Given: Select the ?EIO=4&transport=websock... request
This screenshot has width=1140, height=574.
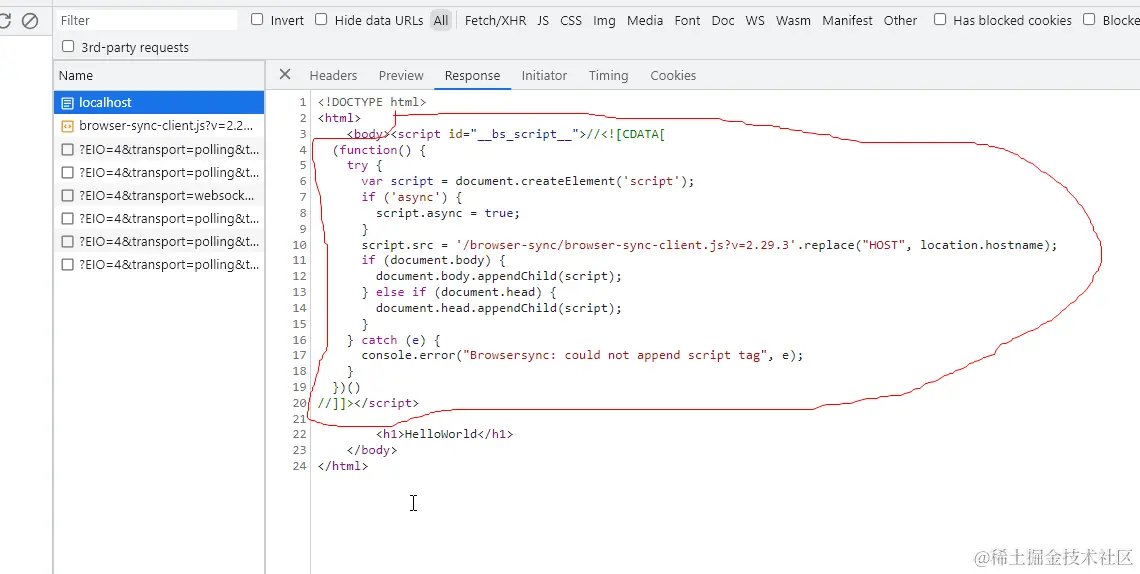Looking at the screenshot, I should 159,195.
